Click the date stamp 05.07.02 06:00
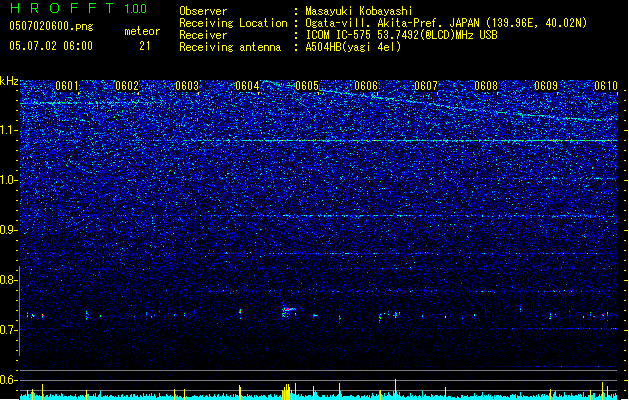The image size is (629, 400). pos(51,46)
